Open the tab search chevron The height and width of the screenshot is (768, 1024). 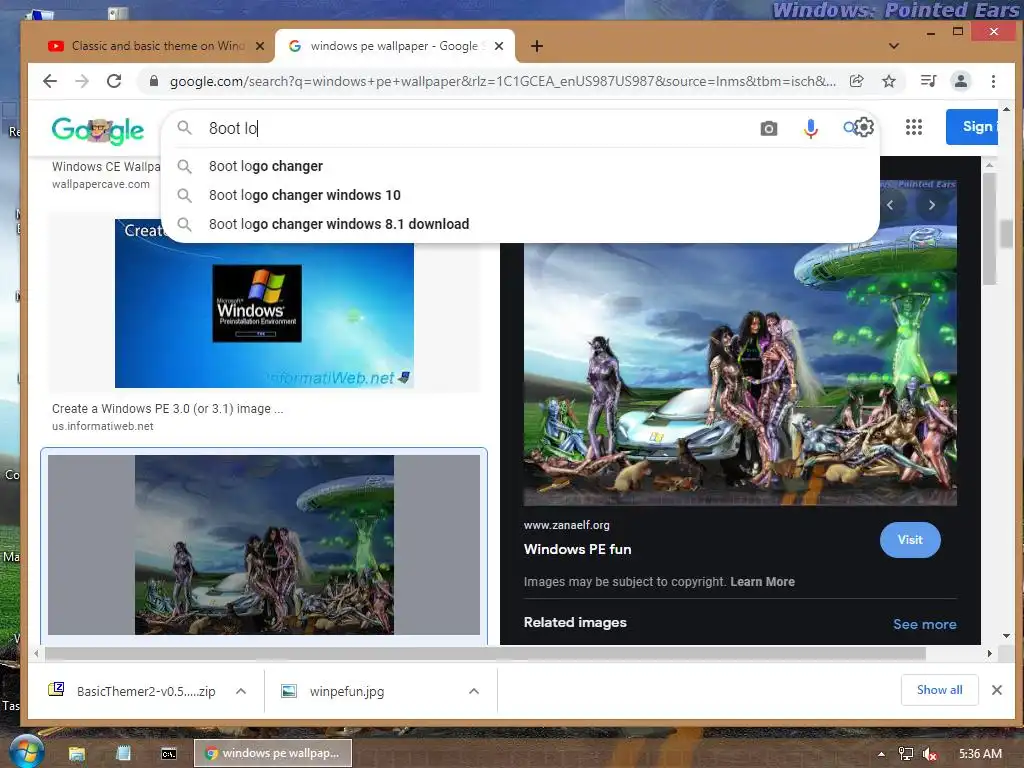click(894, 46)
